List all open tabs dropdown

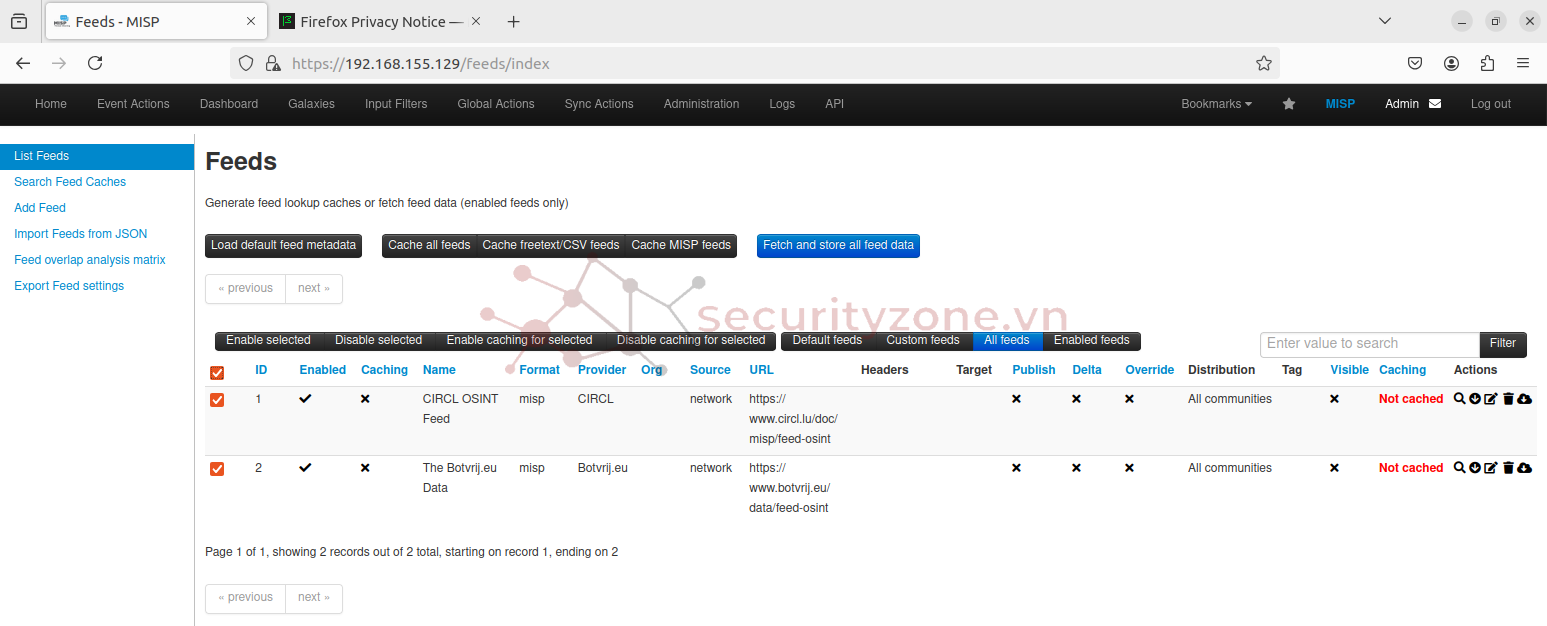click(1385, 21)
